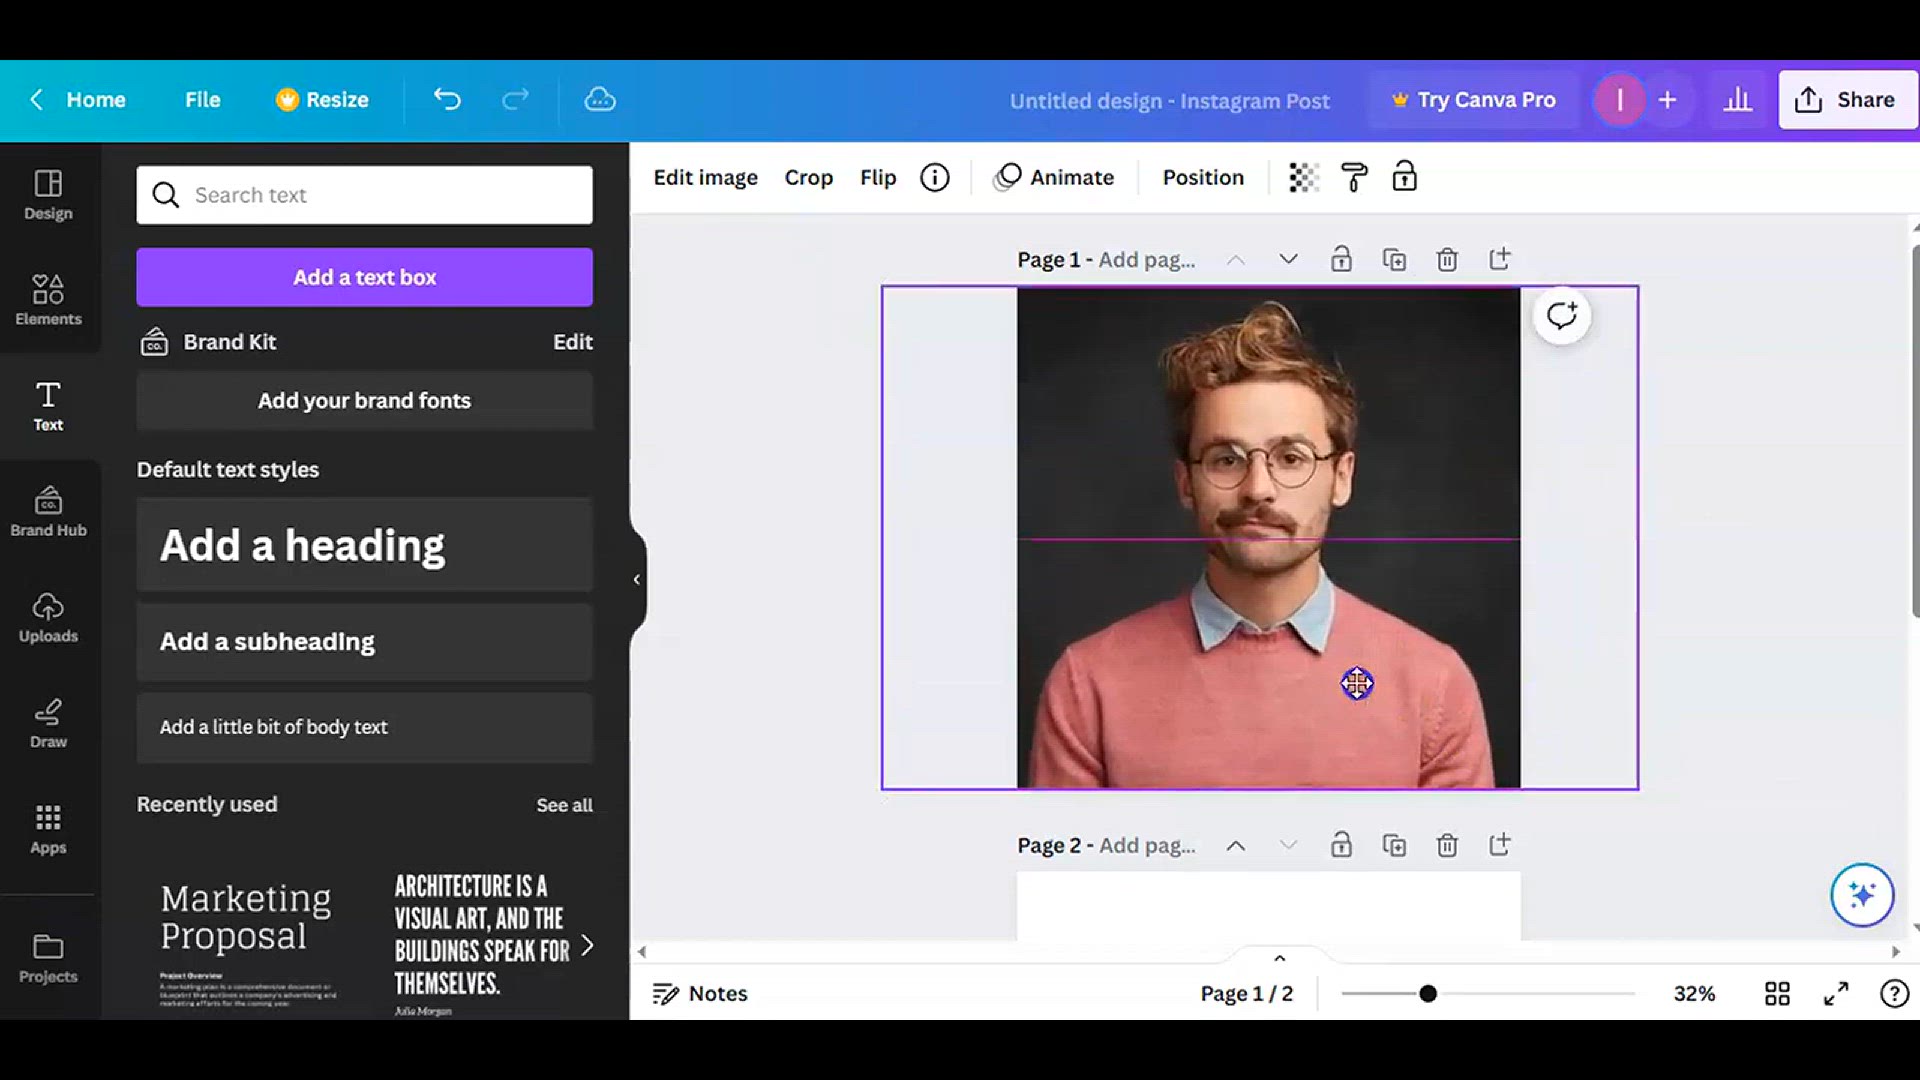Viewport: 1920px width, 1080px height.
Task: Open the Design panel in sidebar
Action: point(48,195)
